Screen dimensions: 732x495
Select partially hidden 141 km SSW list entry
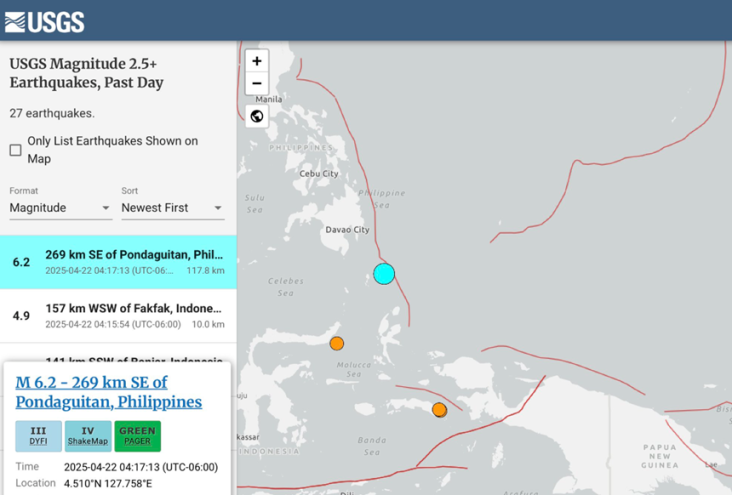(x=118, y=359)
